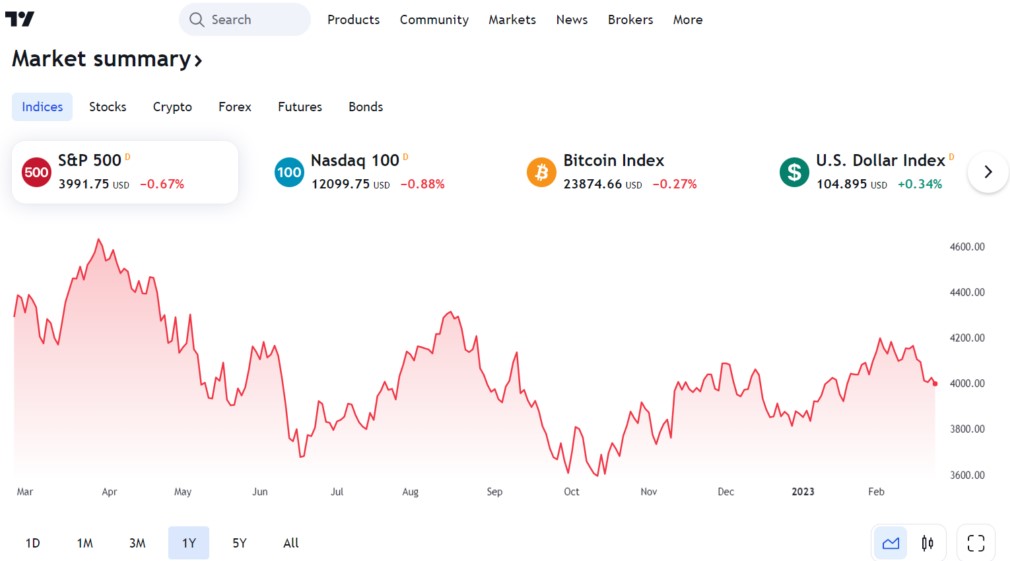The image size is (1010, 561).
Task: Click the Bitcoin price 23874.66
Action: tap(593, 184)
